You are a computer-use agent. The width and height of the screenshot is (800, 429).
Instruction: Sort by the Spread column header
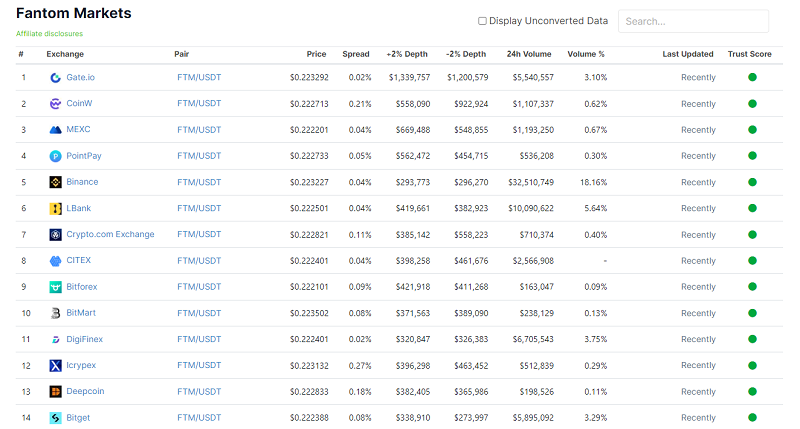pos(355,54)
